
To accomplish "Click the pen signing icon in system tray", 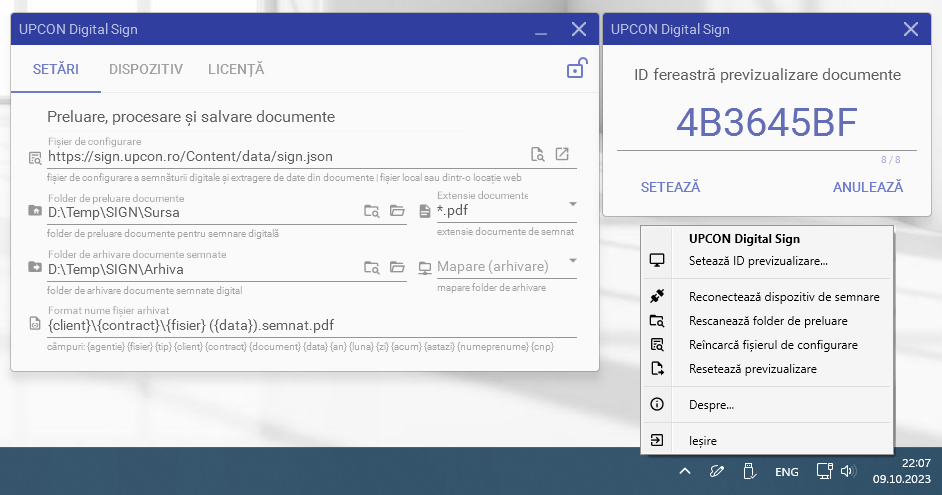I will [716, 472].
